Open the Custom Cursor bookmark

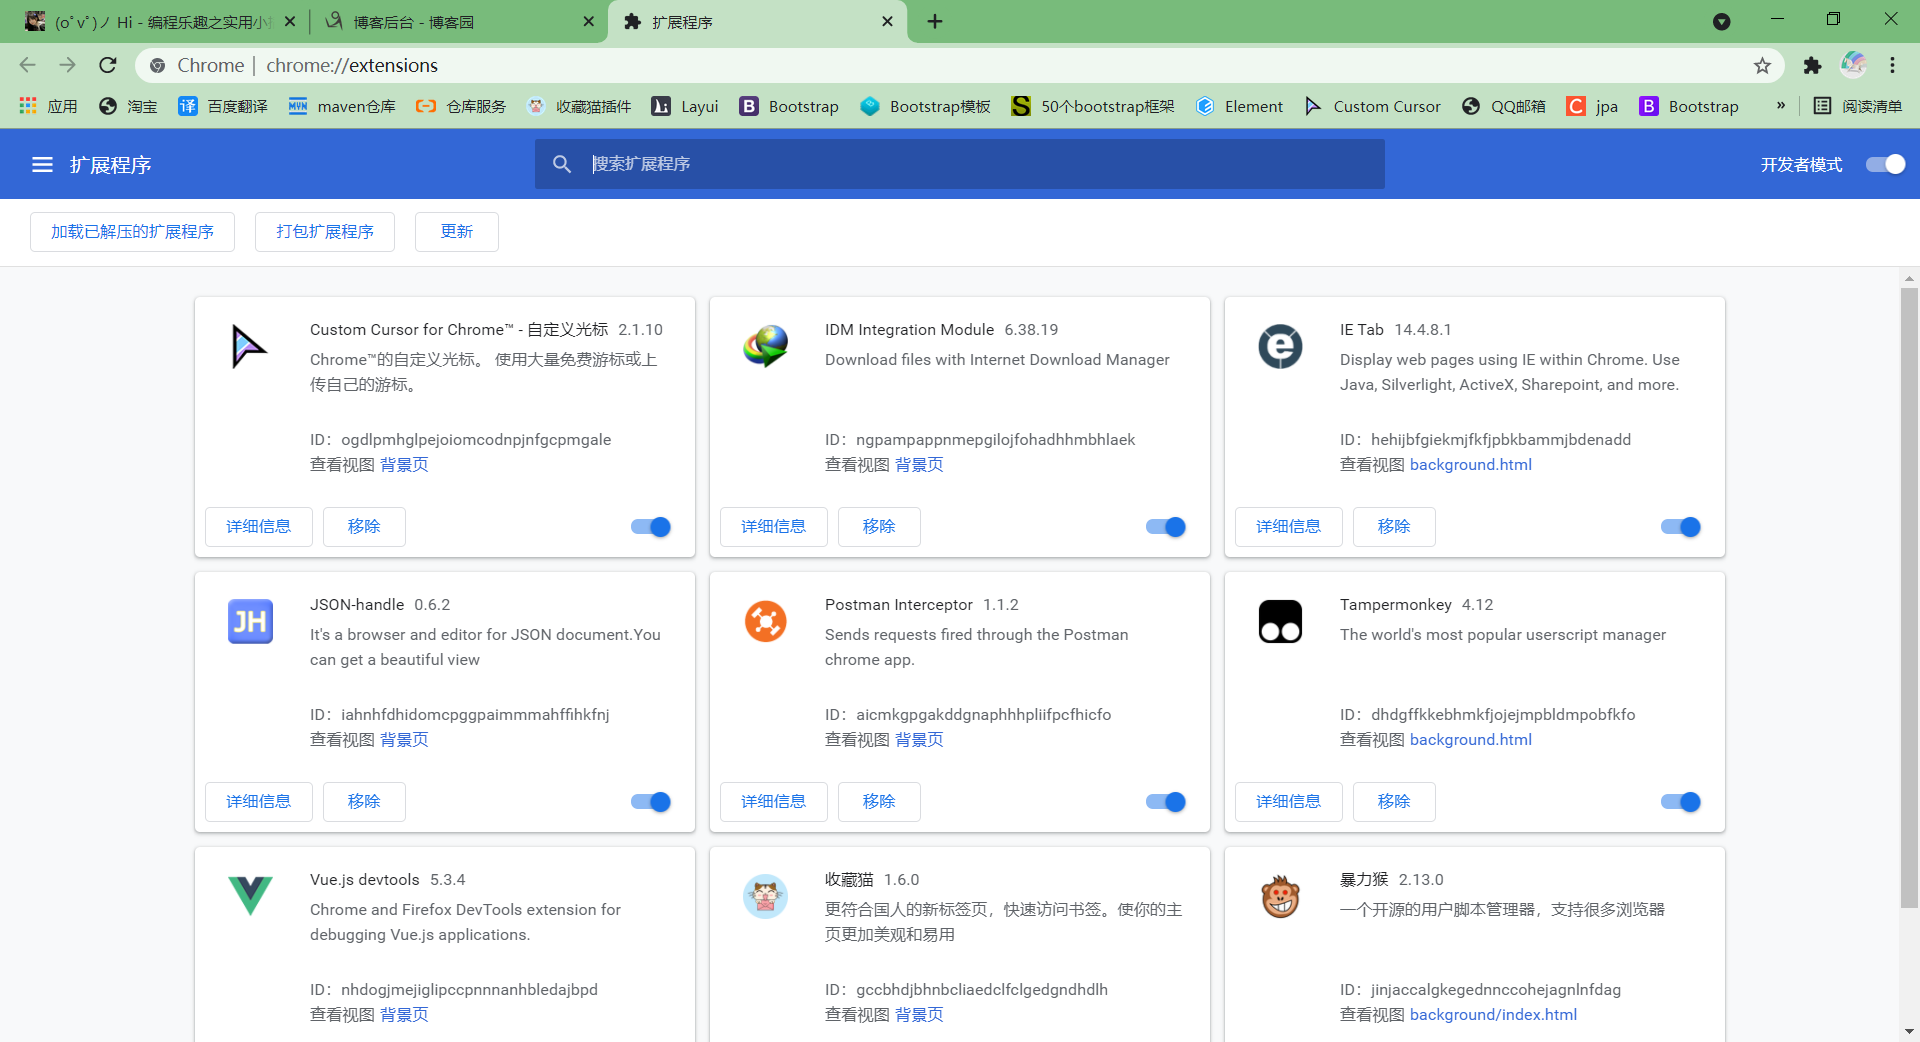click(x=1373, y=106)
